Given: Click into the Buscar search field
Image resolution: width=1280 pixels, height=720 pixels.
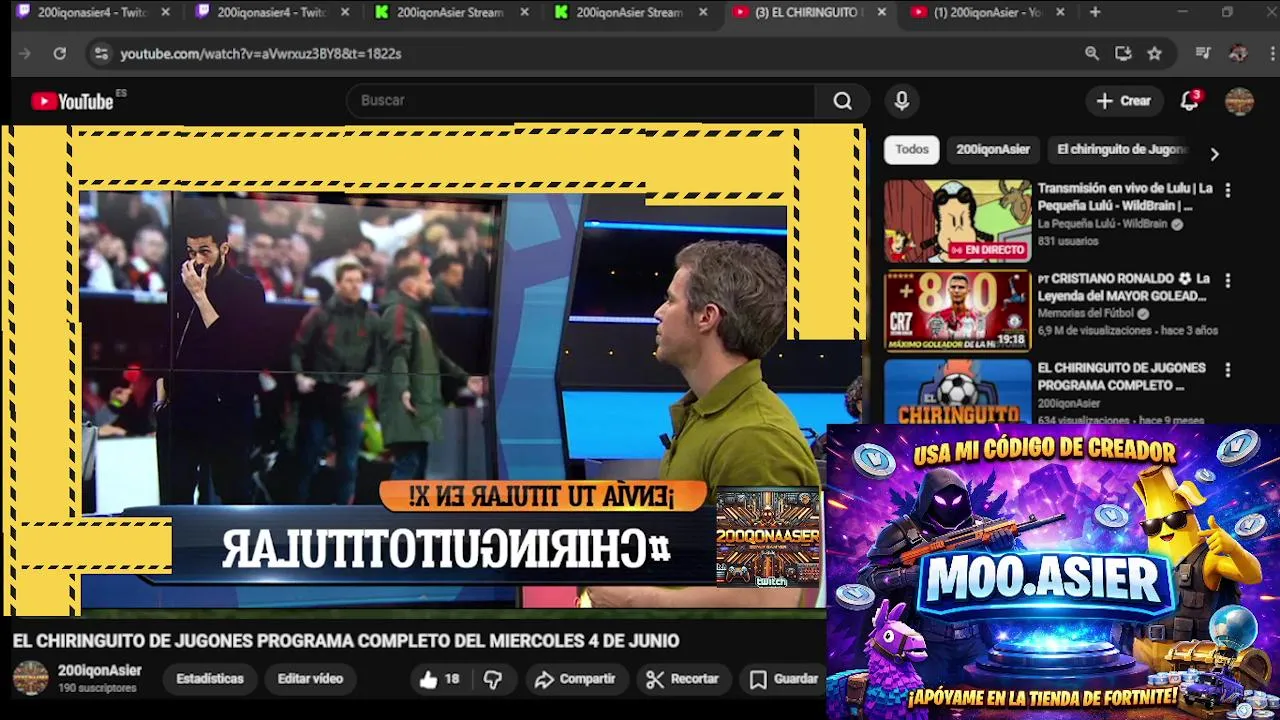Looking at the screenshot, I should point(580,101).
